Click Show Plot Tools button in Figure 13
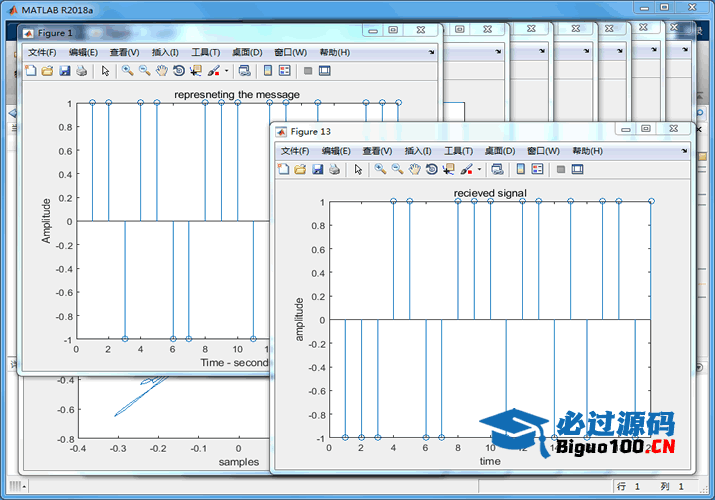715x500 pixels. click(x=577, y=169)
